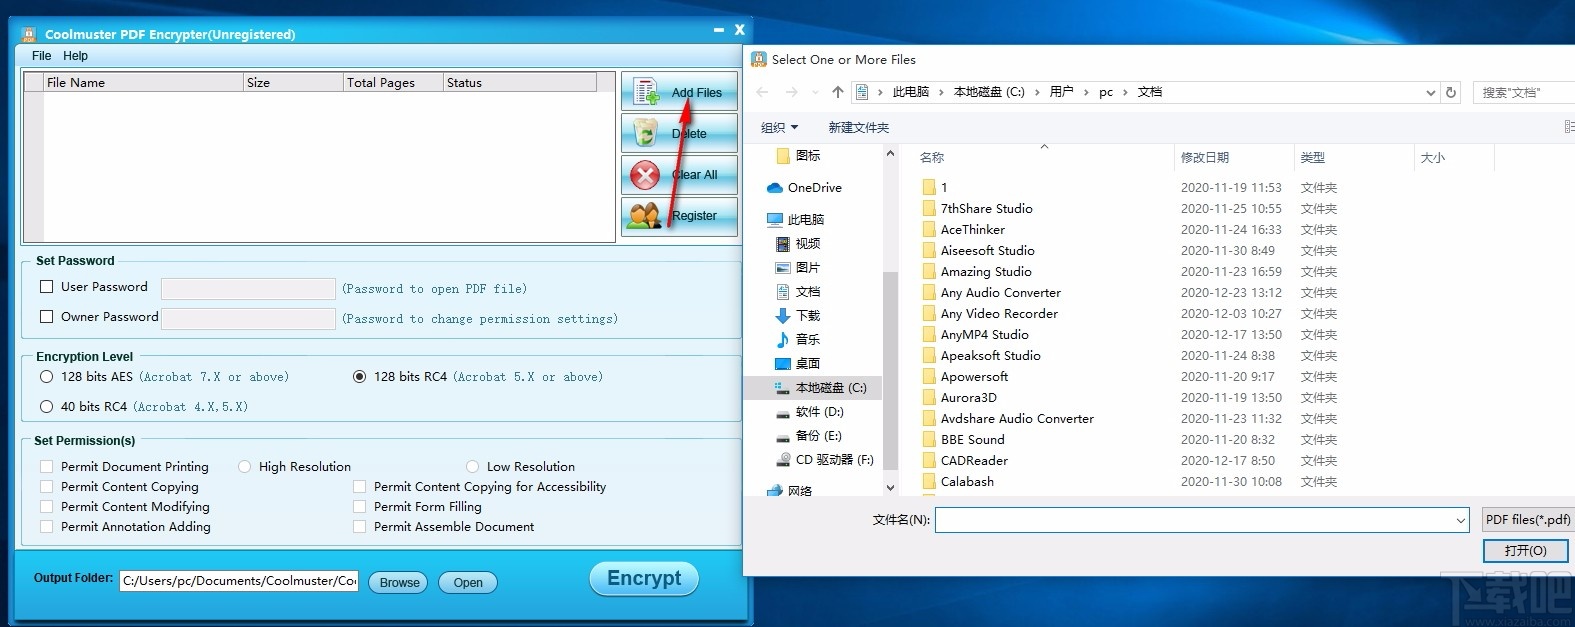Screen dimensions: 1575x627
Task: Toggle Permit Annotation Adding checkbox
Action: (x=46, y=527)
